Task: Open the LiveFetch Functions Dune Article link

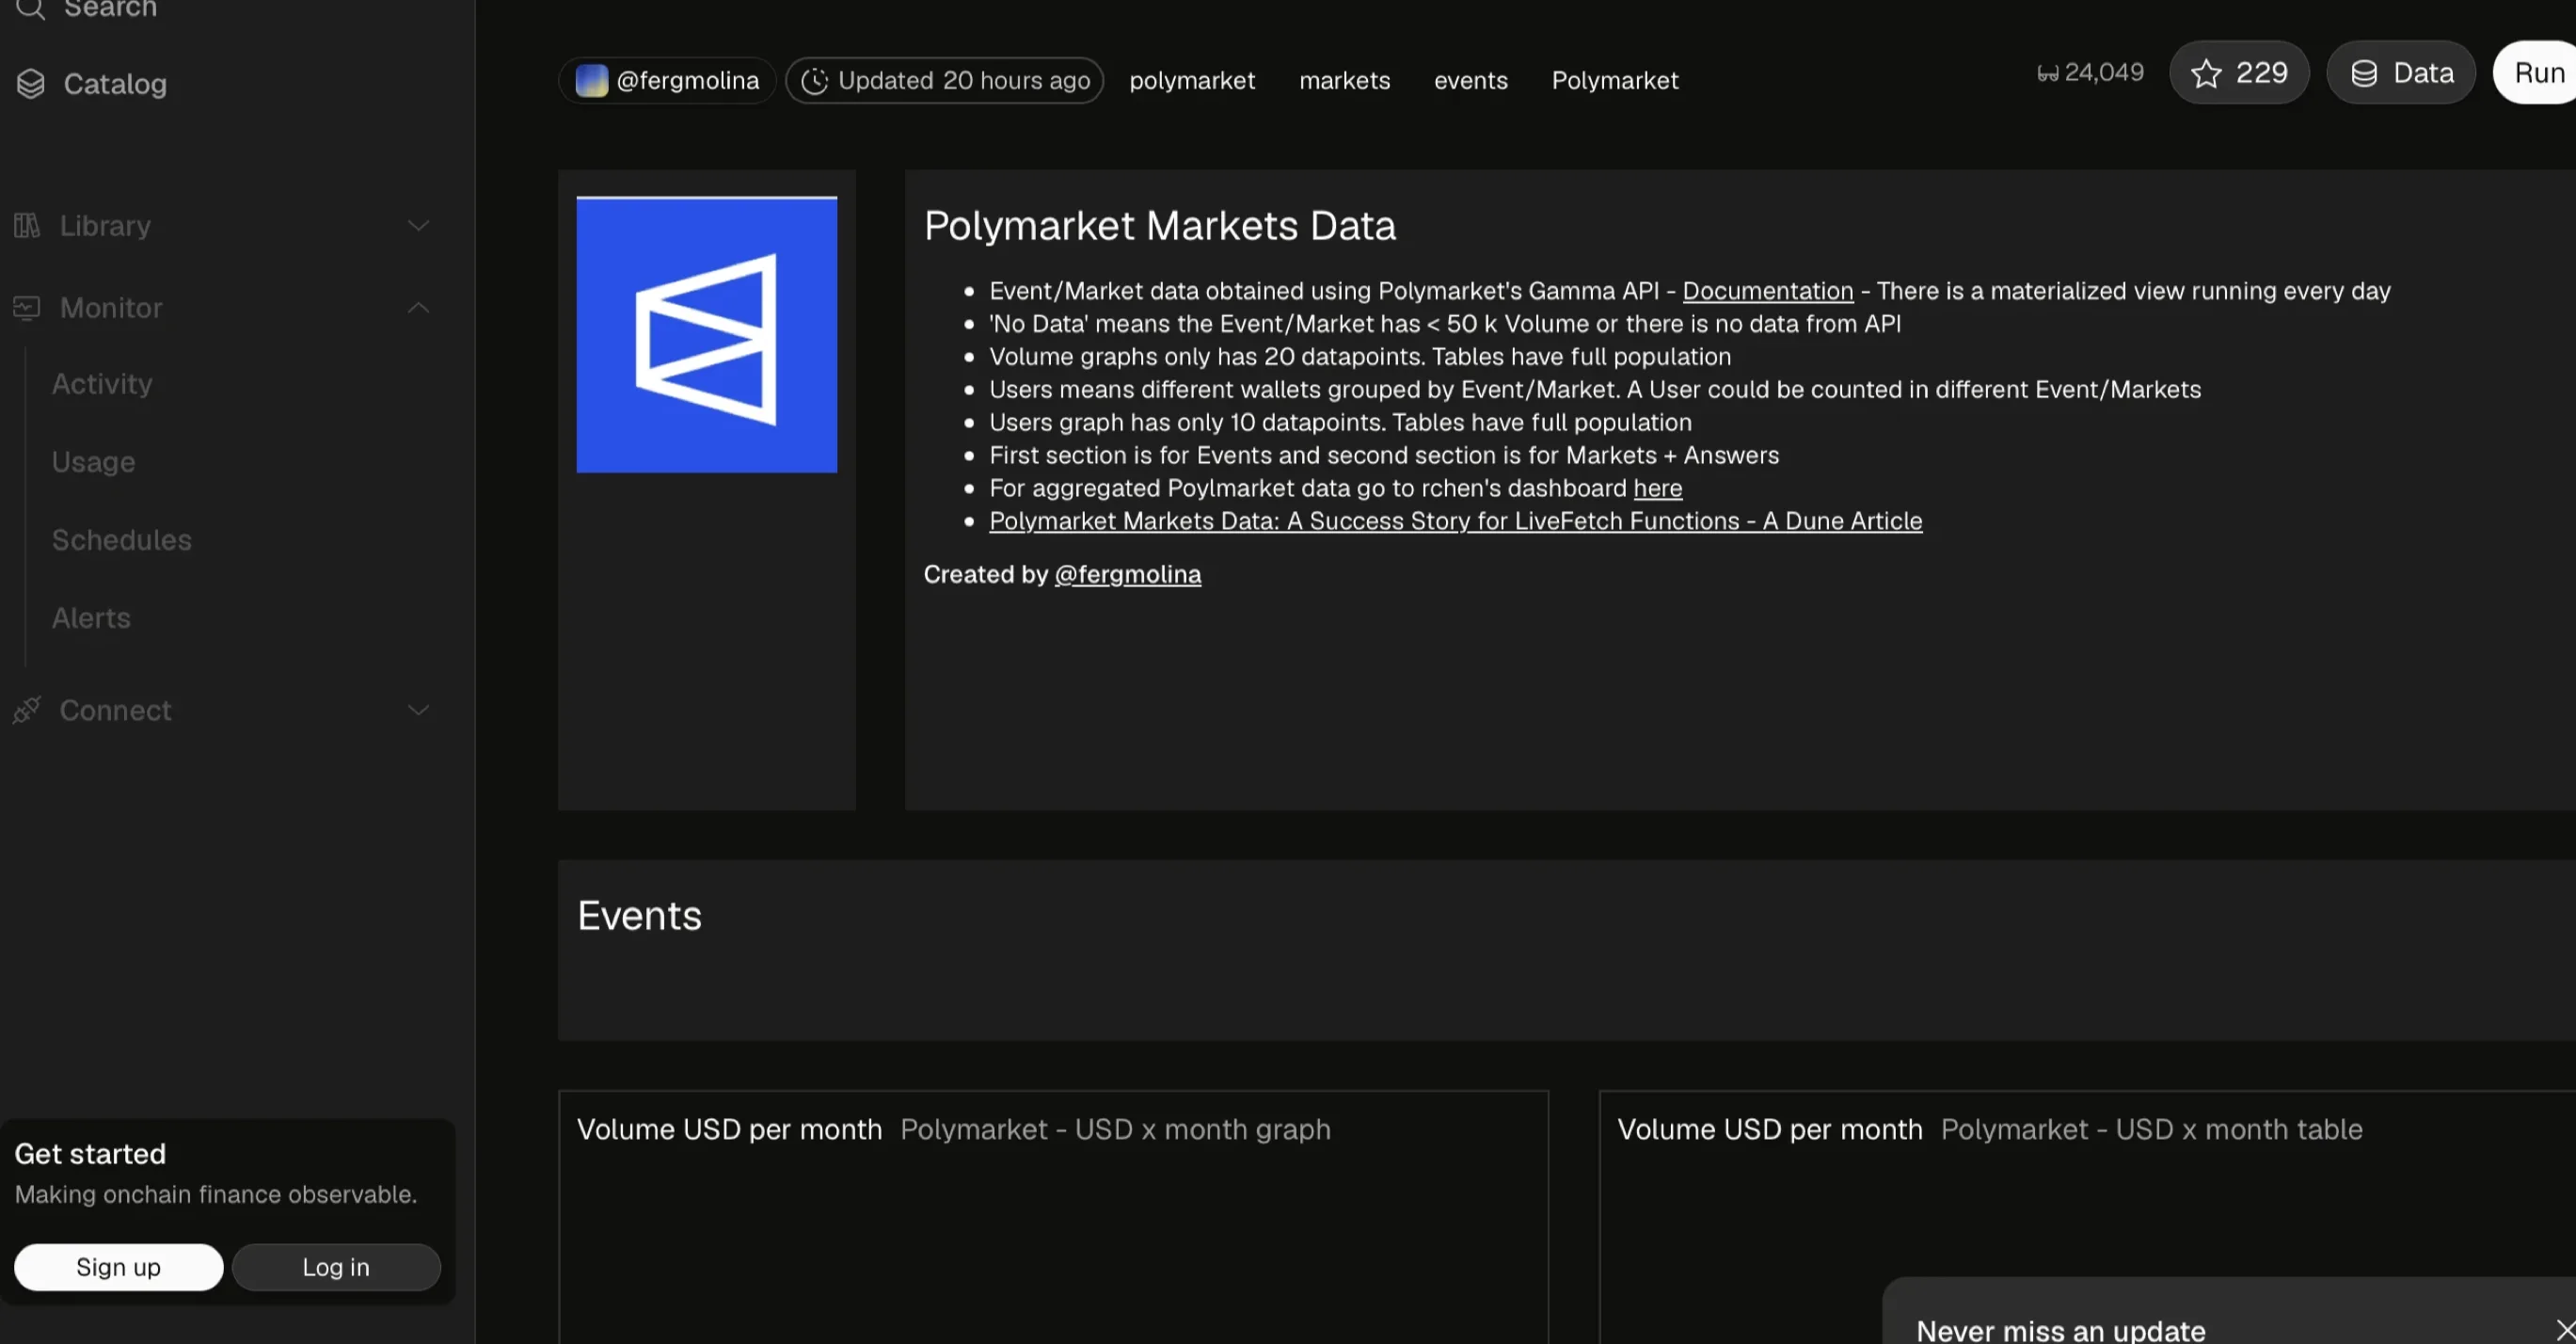Action: point(1455,521)
